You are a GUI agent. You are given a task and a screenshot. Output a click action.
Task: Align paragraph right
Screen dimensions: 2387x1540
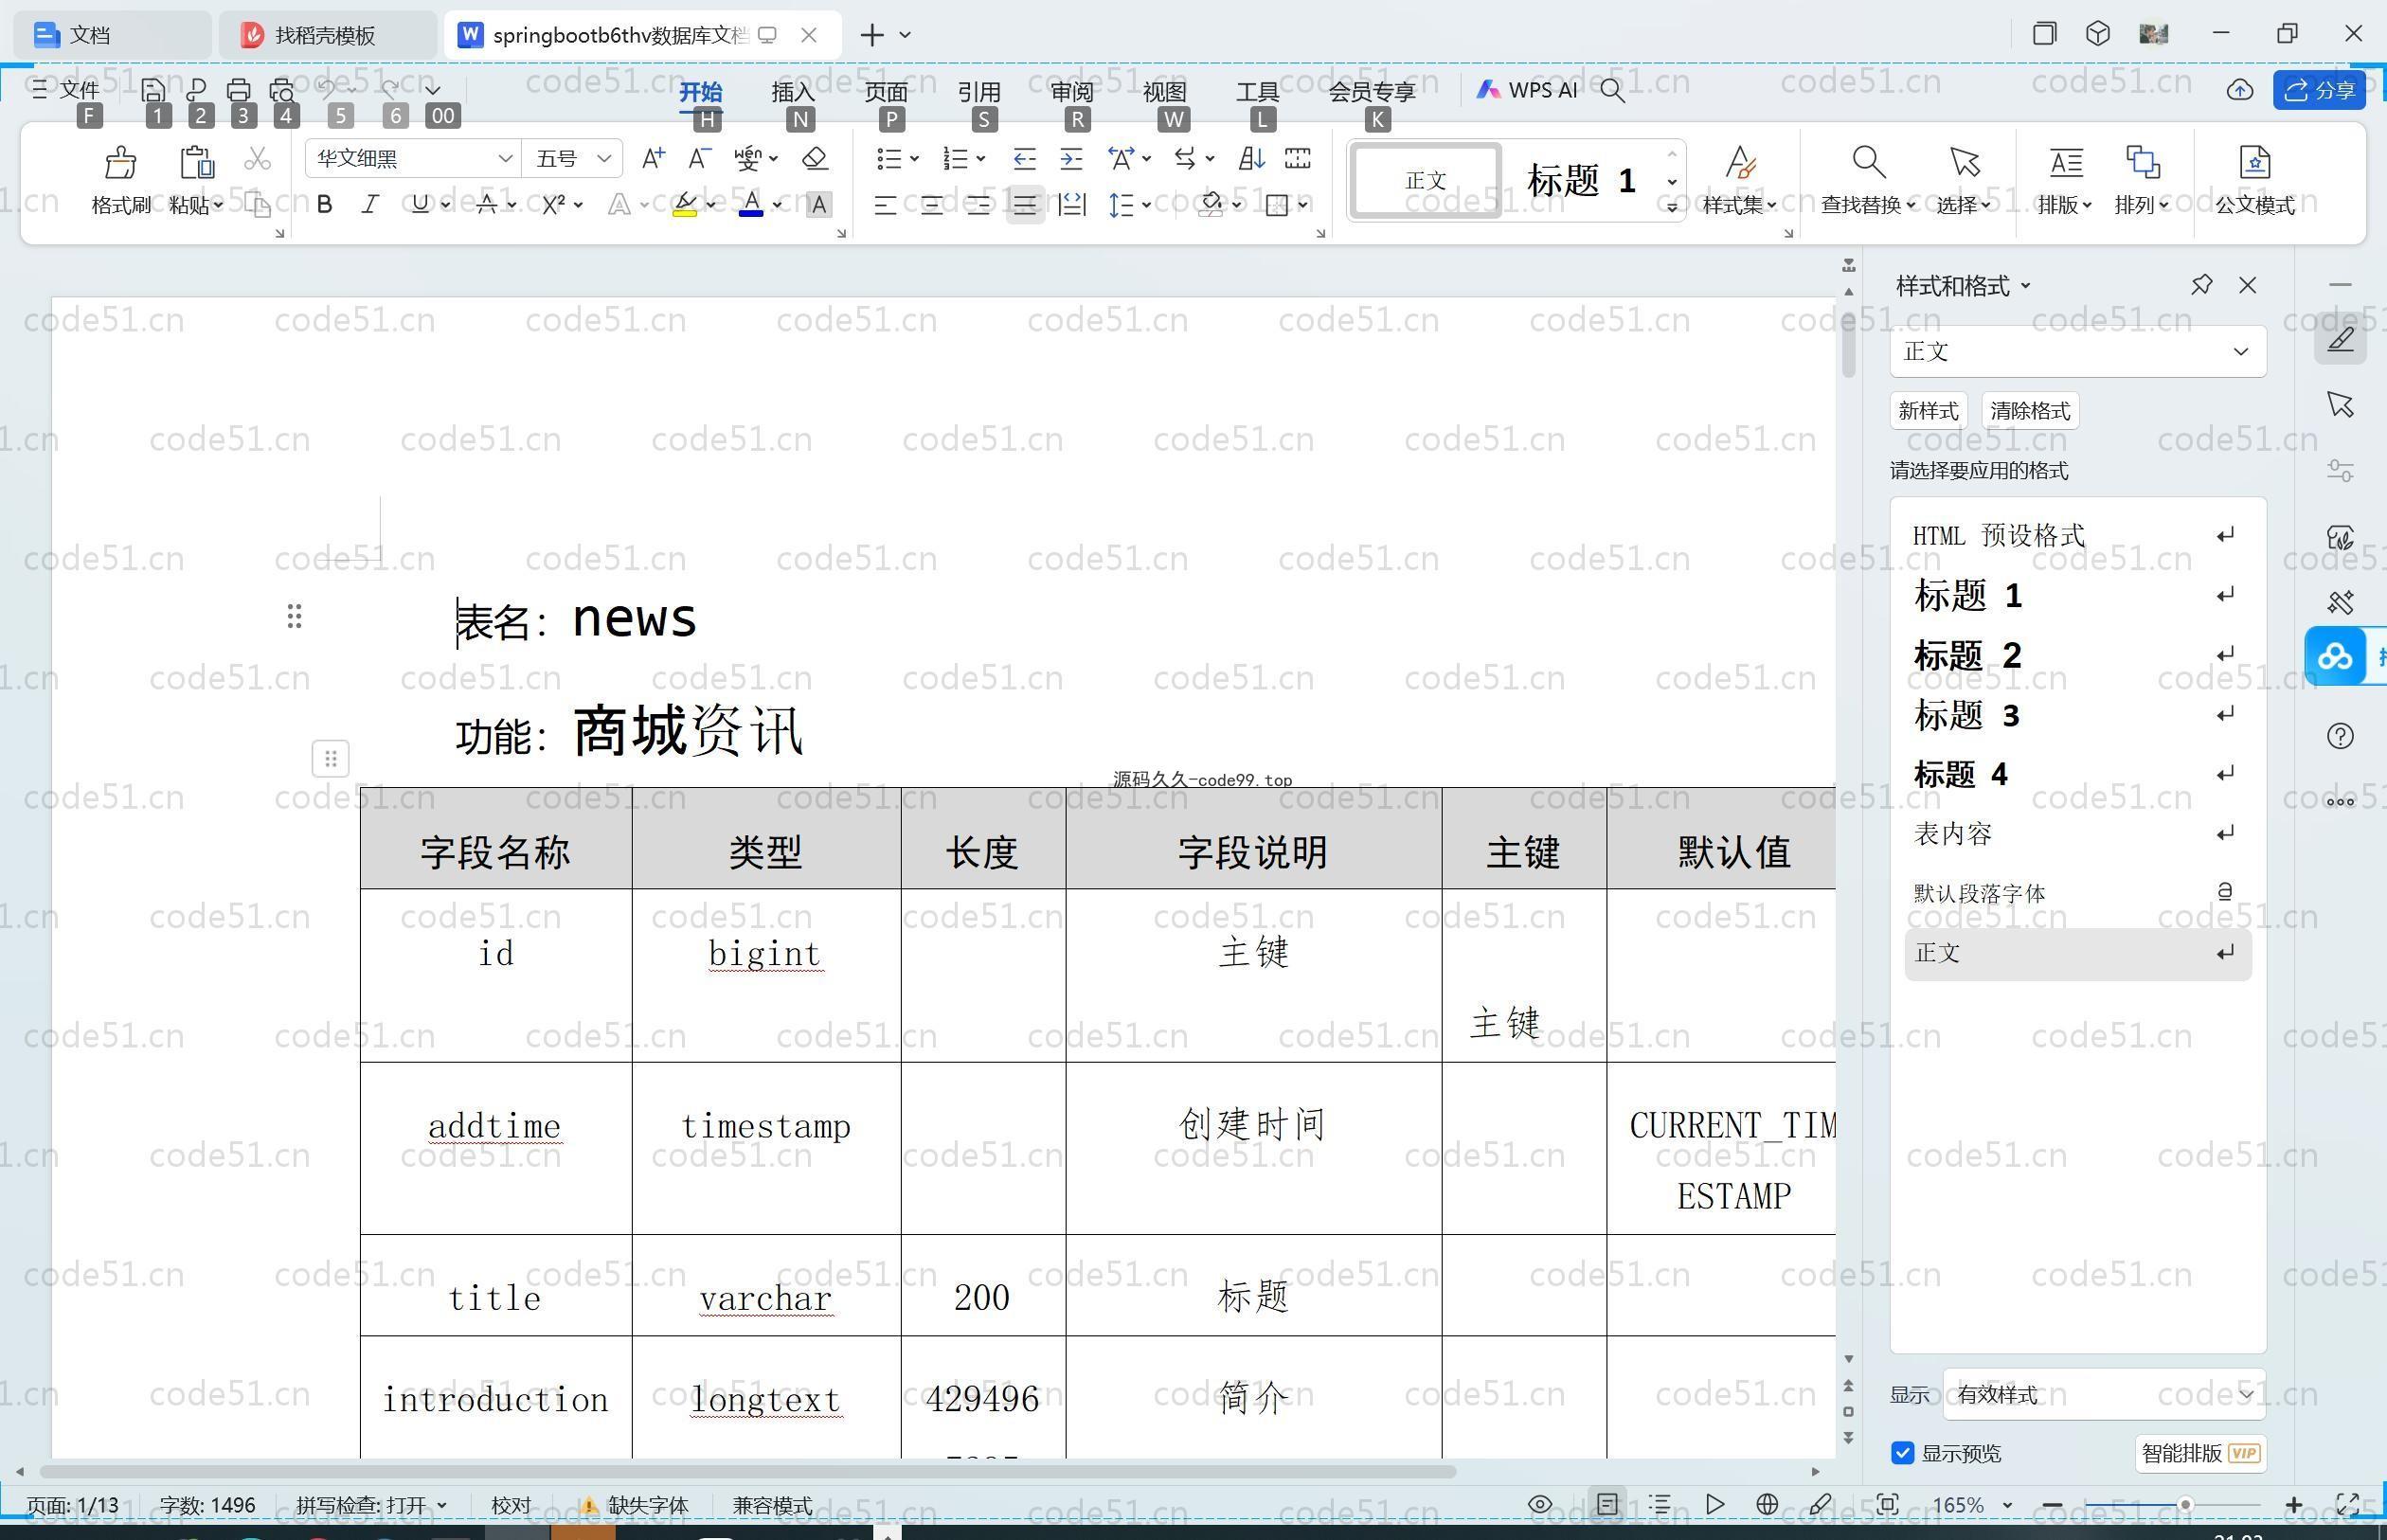[978, 205]
